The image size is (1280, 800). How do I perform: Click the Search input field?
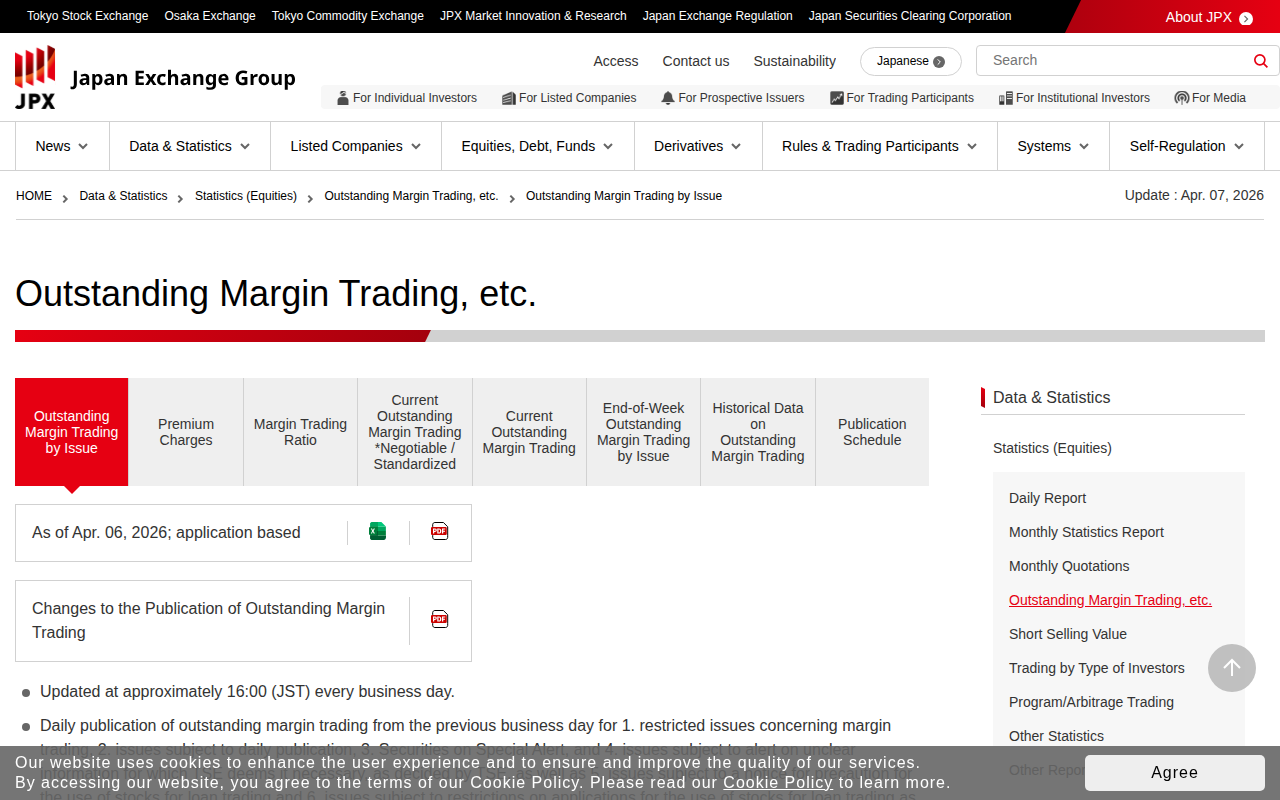(x=1115, y=61)
